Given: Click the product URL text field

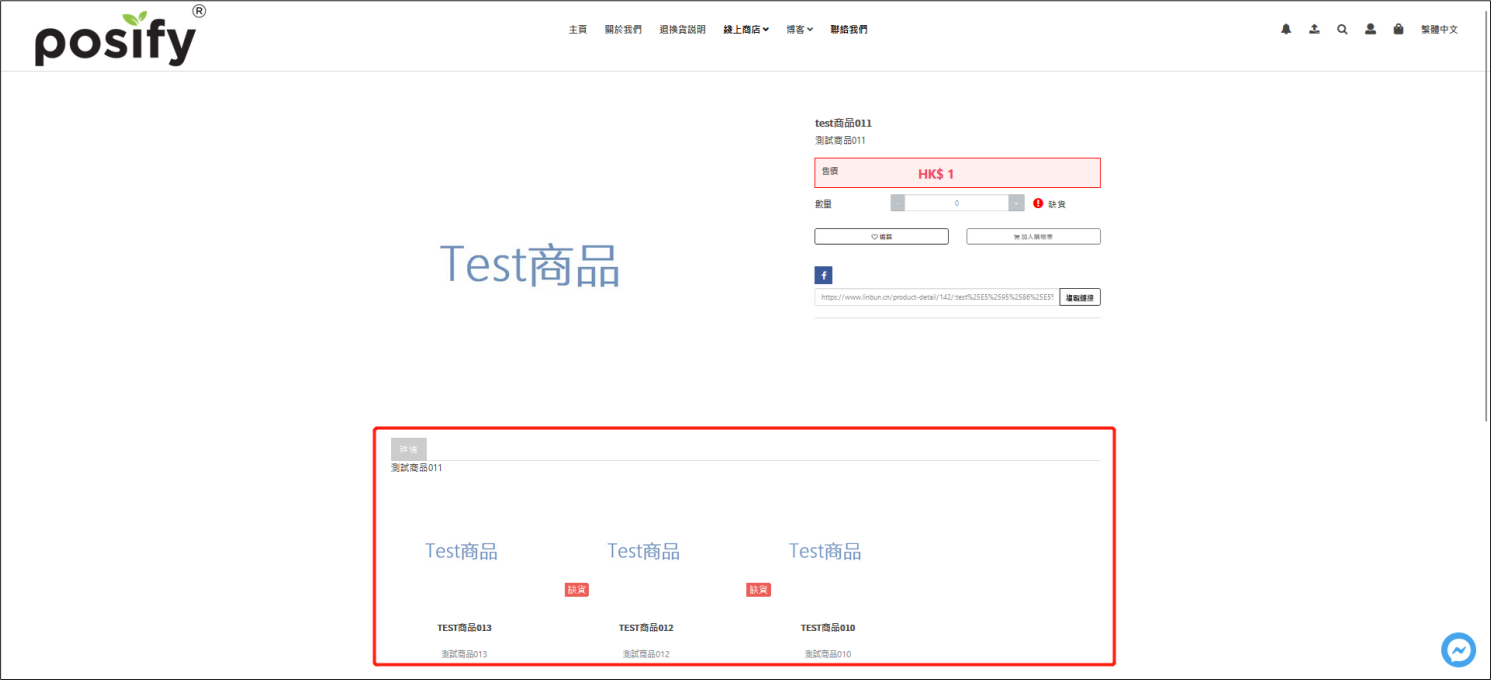Looking at the screenshot, I should pos(936,297).
